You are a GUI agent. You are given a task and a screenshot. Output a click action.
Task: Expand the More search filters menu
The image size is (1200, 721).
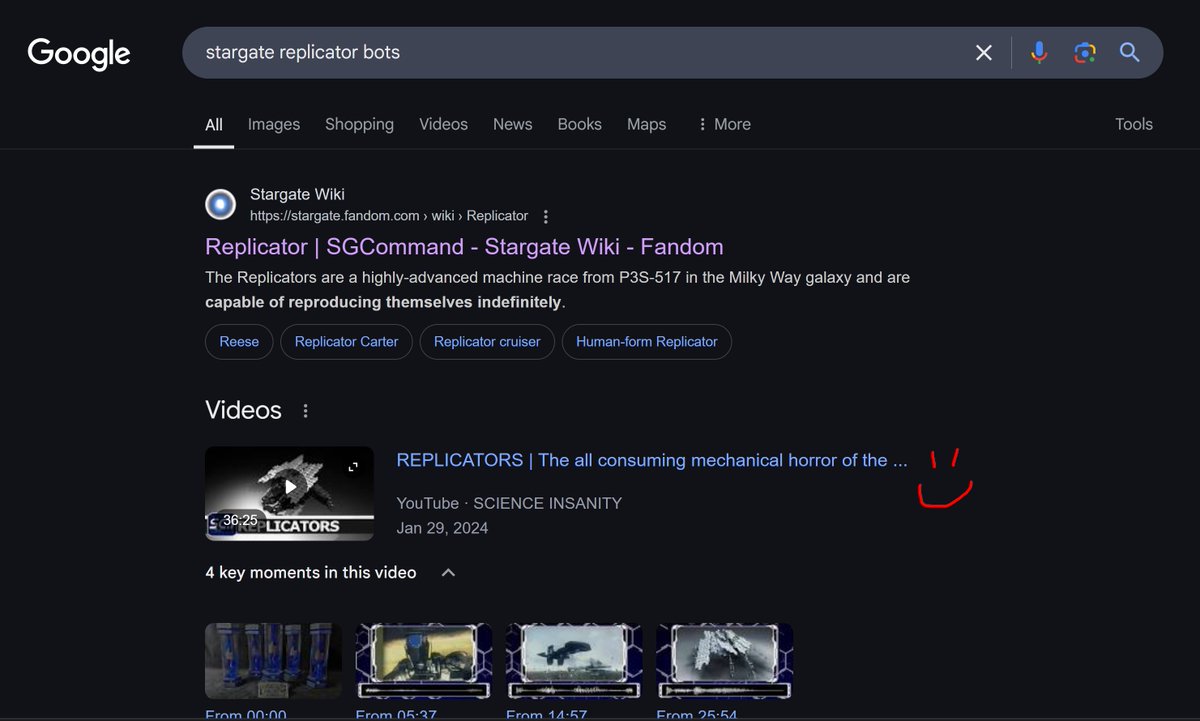tap(724, 124)
